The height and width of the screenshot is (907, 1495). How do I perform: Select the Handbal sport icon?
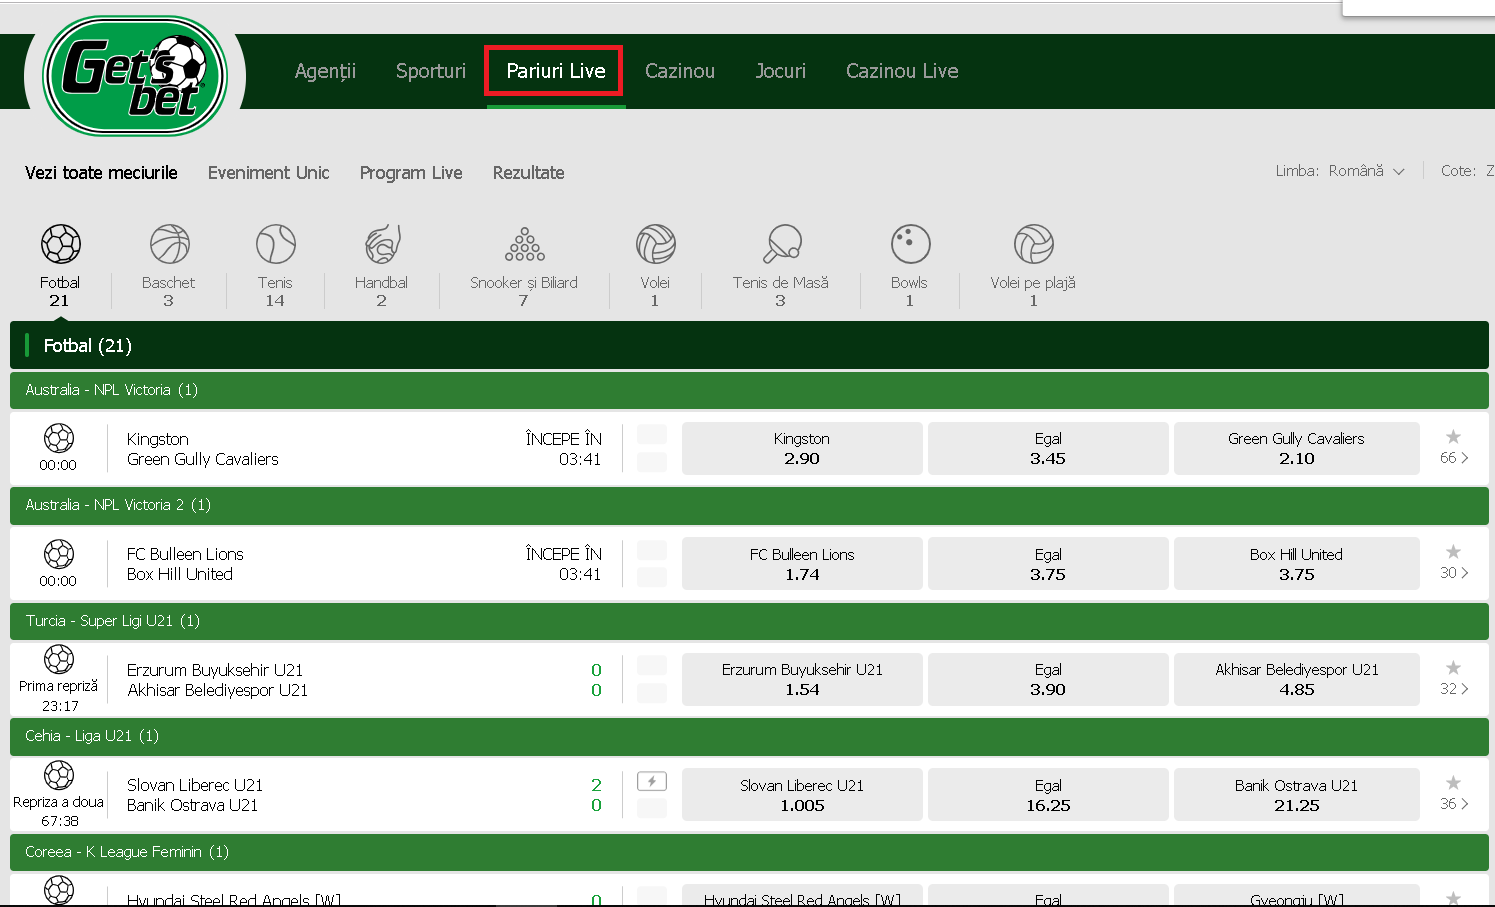point(382,244)
